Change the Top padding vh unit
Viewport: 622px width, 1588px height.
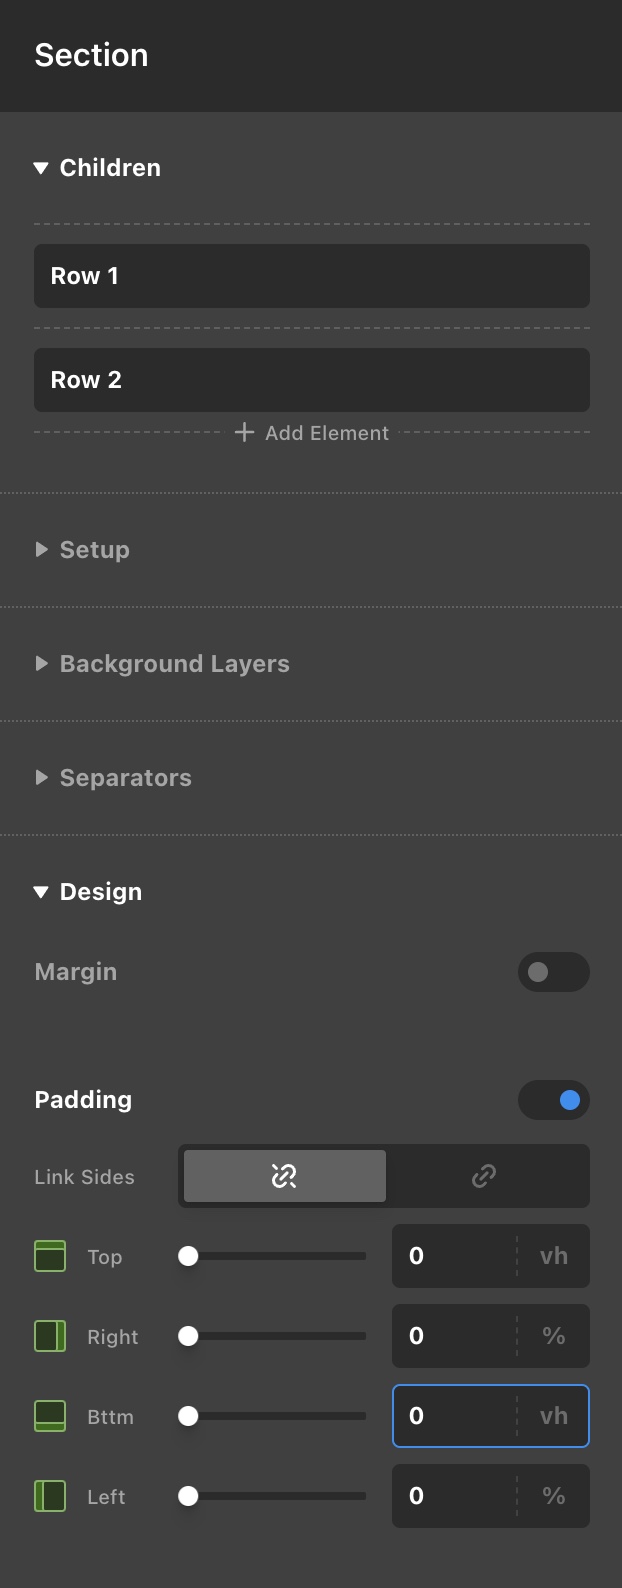coord(553,1256)
